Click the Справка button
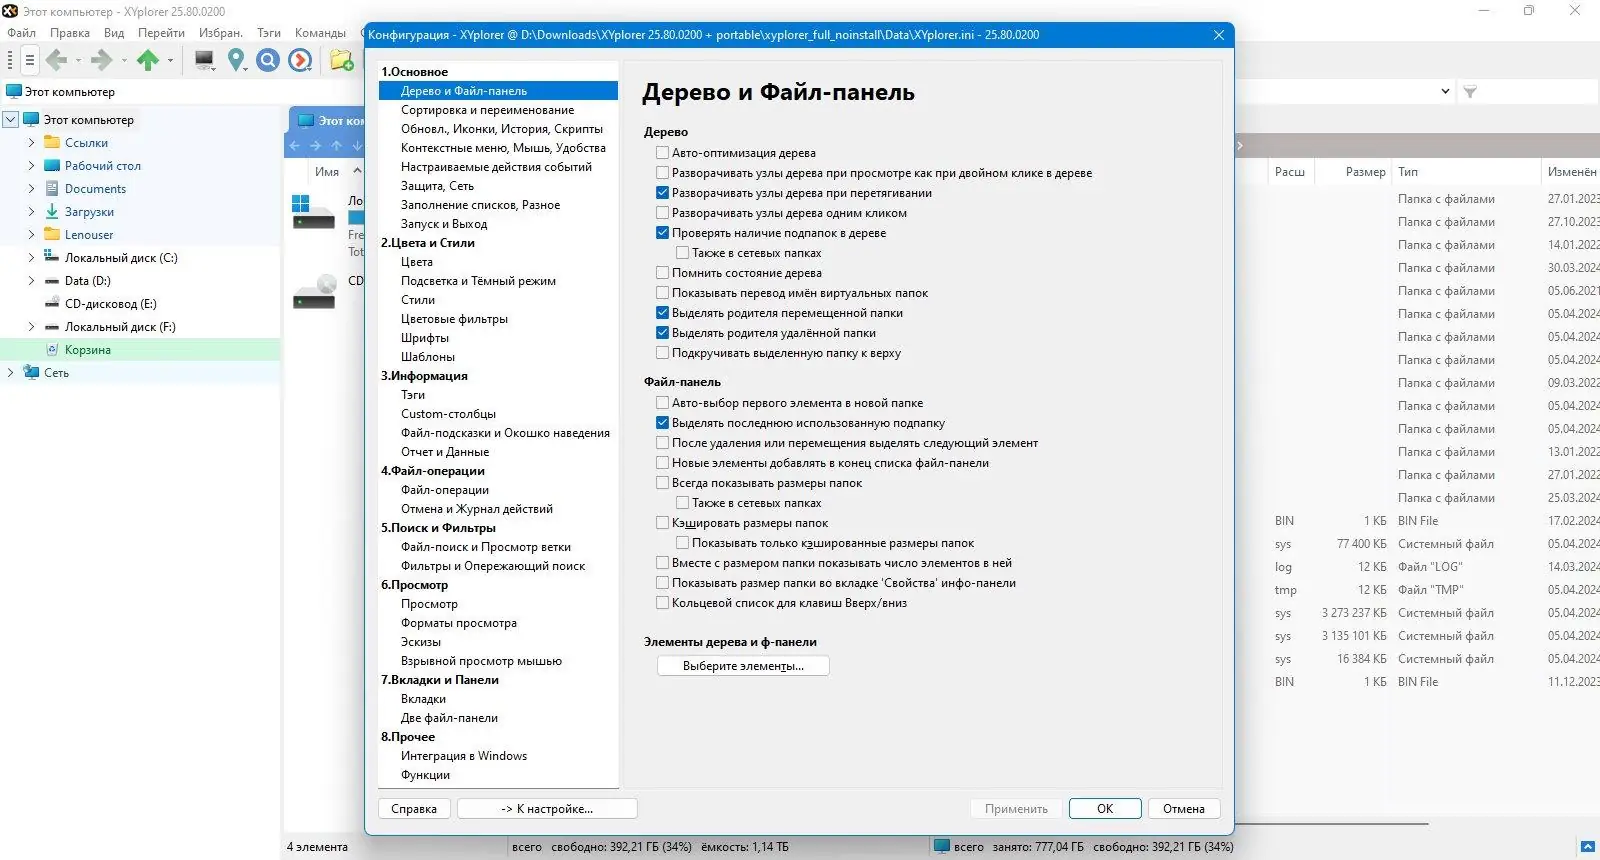The image size is (1600, 860). click(414, 809)
